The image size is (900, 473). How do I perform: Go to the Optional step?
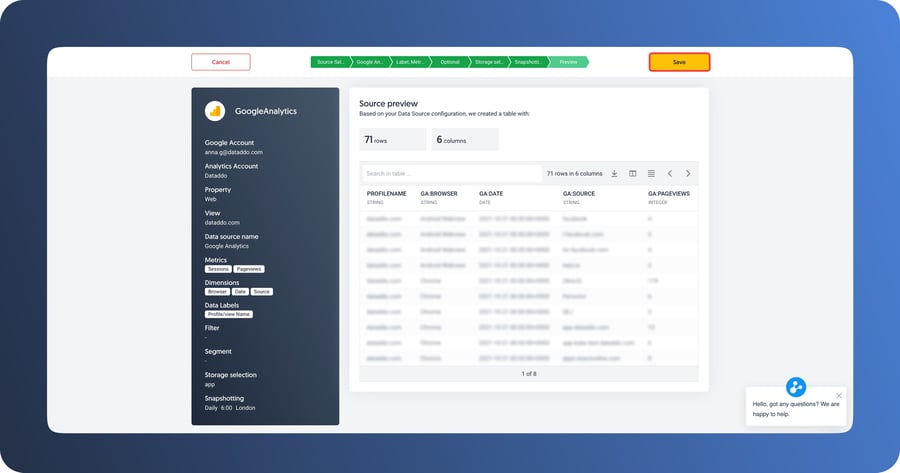coord(449,62)
